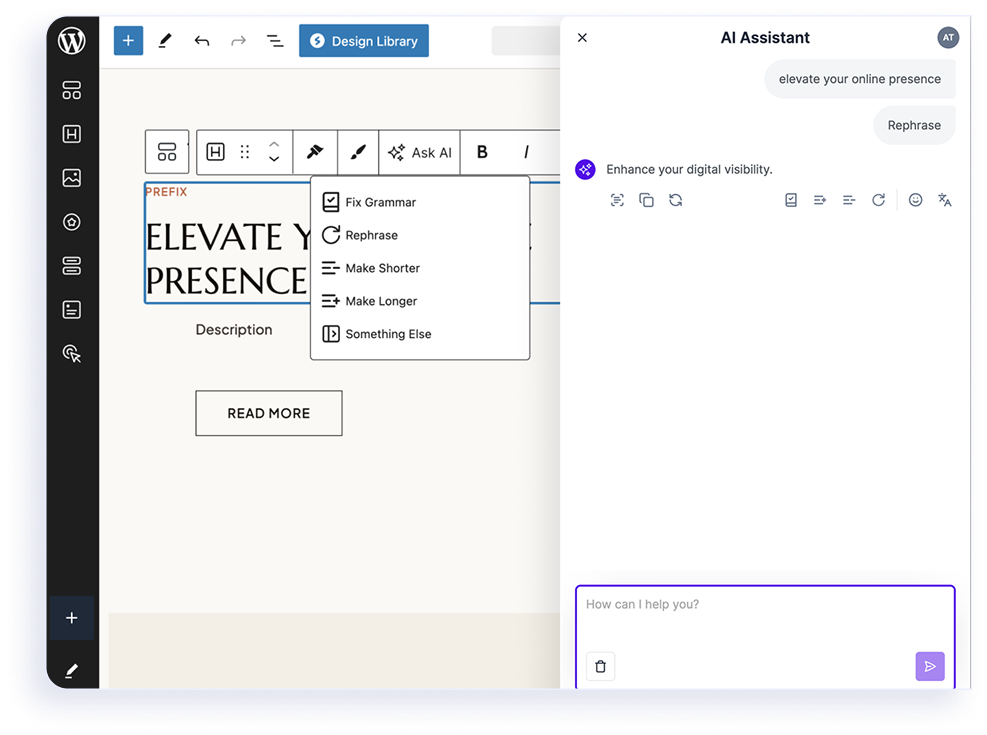Copy the AI response using the copy icon

pos(646,200)
